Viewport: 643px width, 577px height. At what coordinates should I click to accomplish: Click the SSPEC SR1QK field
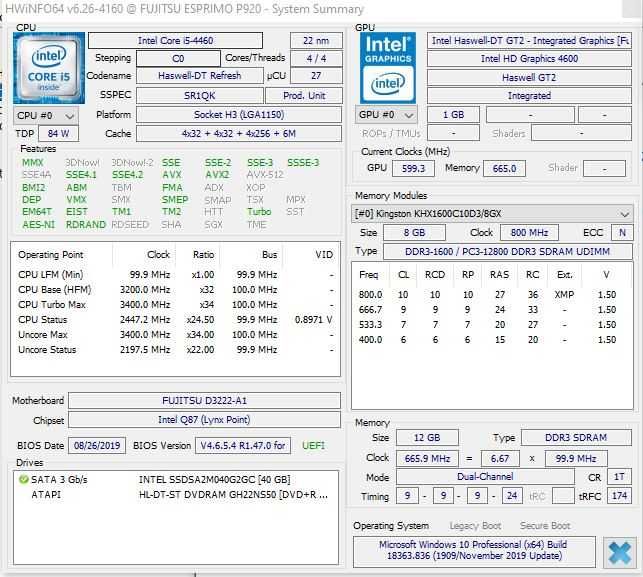click(200, 96)
